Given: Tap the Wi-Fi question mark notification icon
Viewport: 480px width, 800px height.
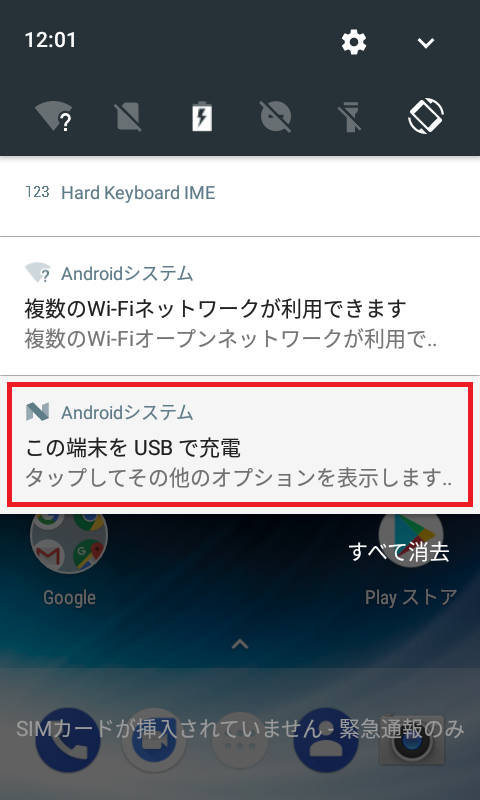Looking at the screenshot, I should pos(38,273).
